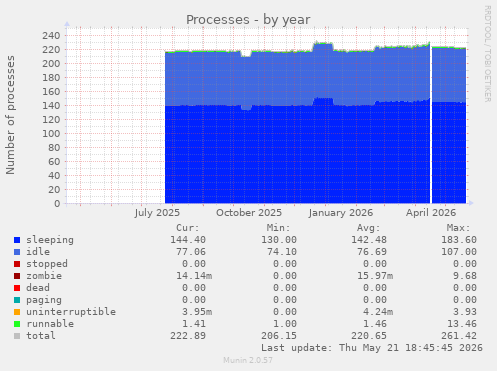Click the 'Min:' column header
This screenshot has height=371, width=497.
[x=278, y=228]
